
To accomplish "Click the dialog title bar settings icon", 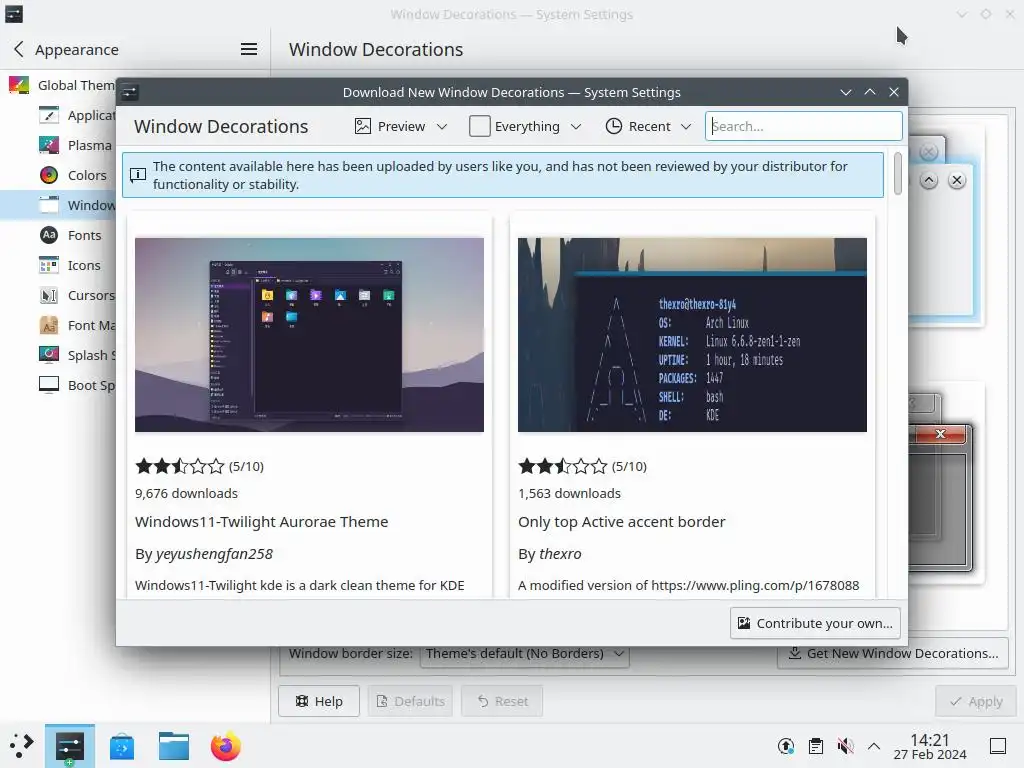I will coord(130,92).
